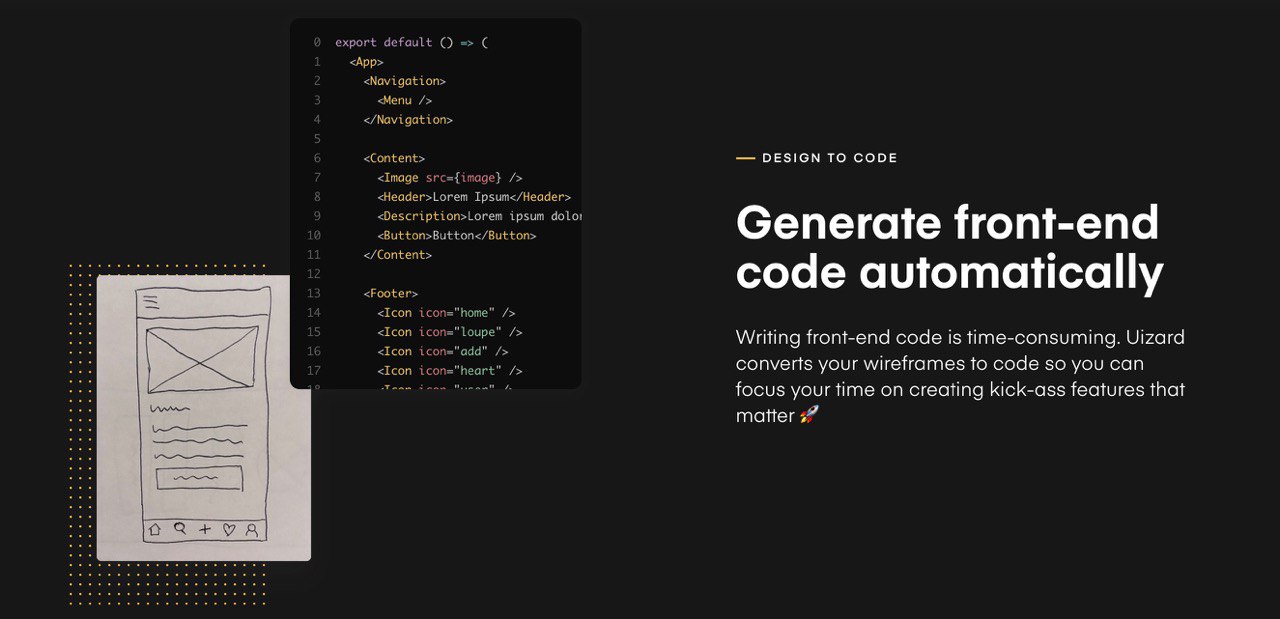Click the "<Menu />" code line
Viewport: 1280px width, 619px height.
[405, 100]
